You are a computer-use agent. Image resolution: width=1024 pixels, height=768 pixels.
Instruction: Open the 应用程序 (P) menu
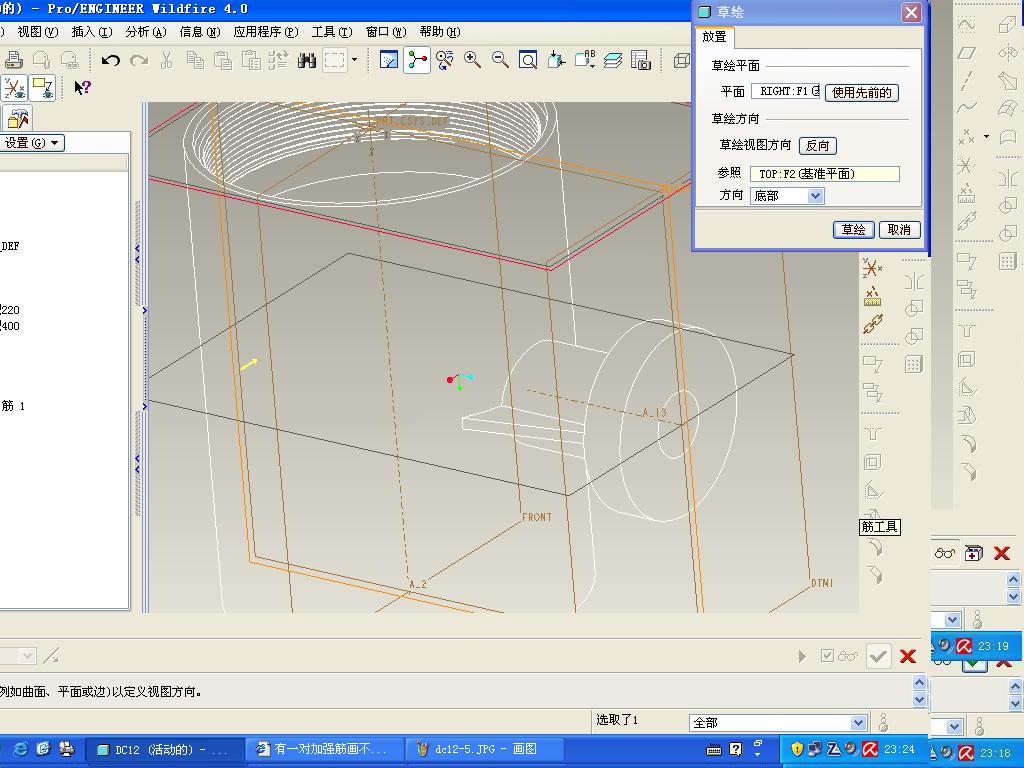[266, 31]
